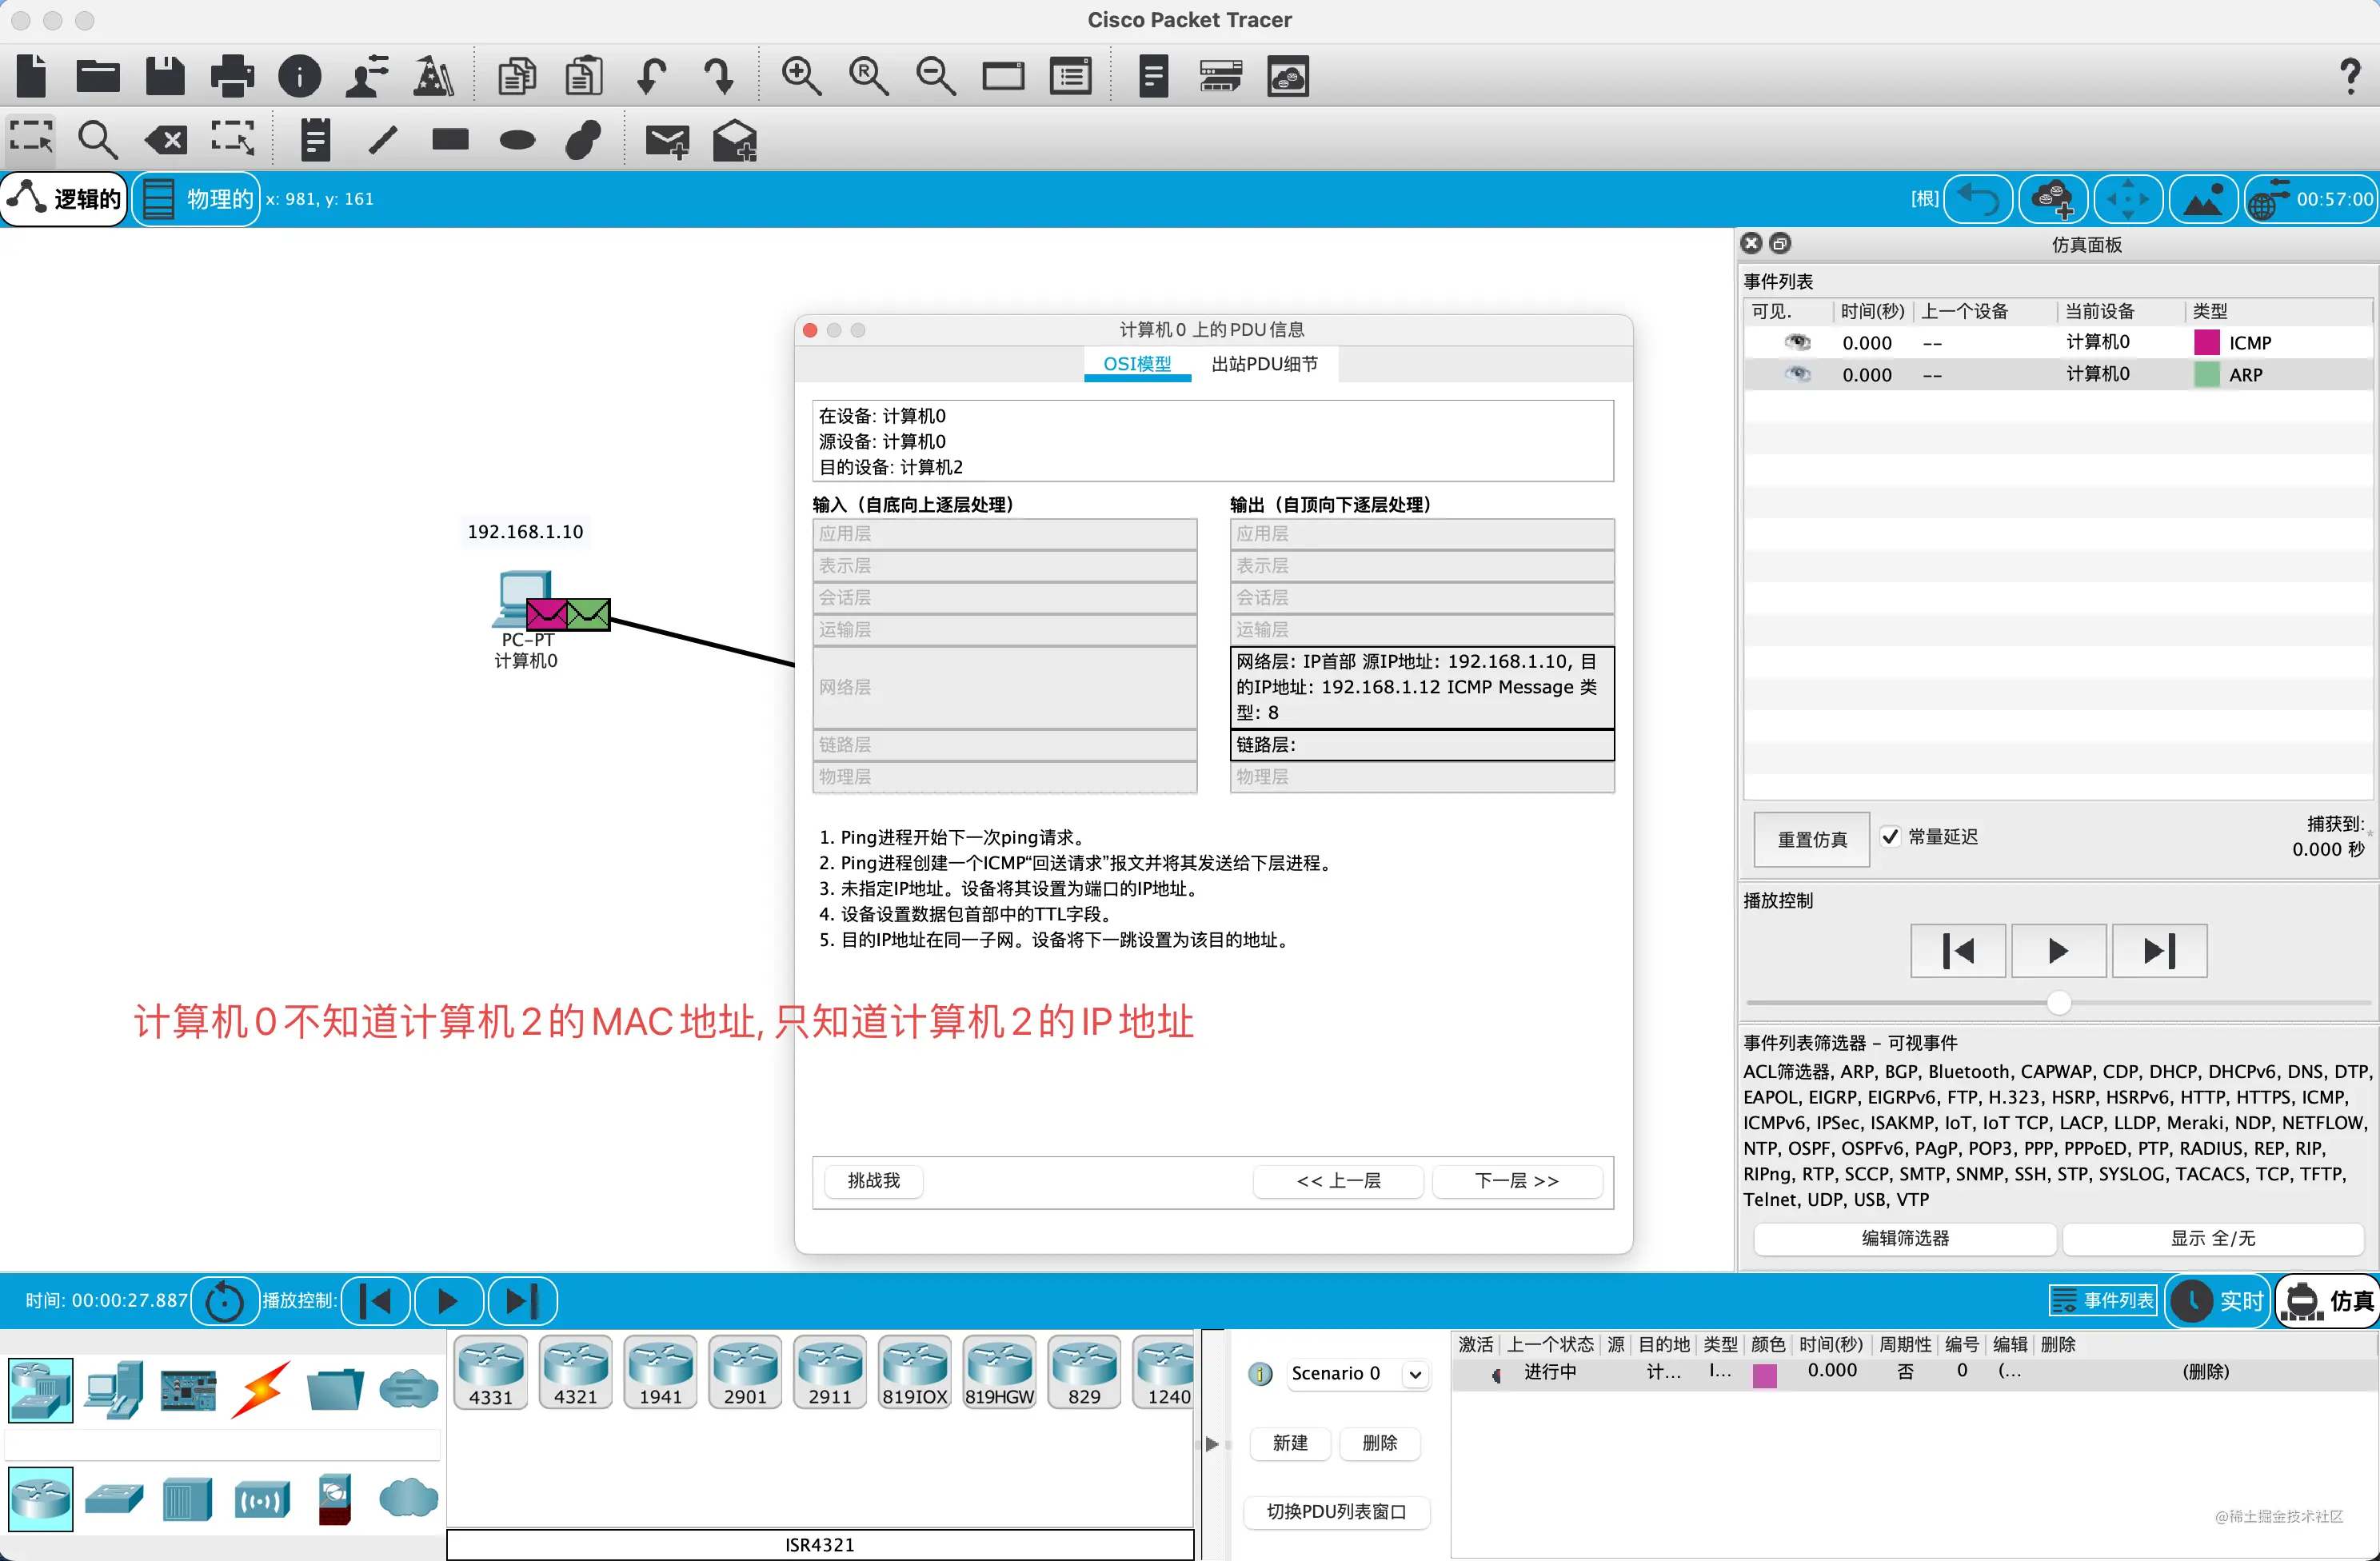Select the End Devices category icon
This screenshot has width=2380, height=1561.
[114, 1390]
